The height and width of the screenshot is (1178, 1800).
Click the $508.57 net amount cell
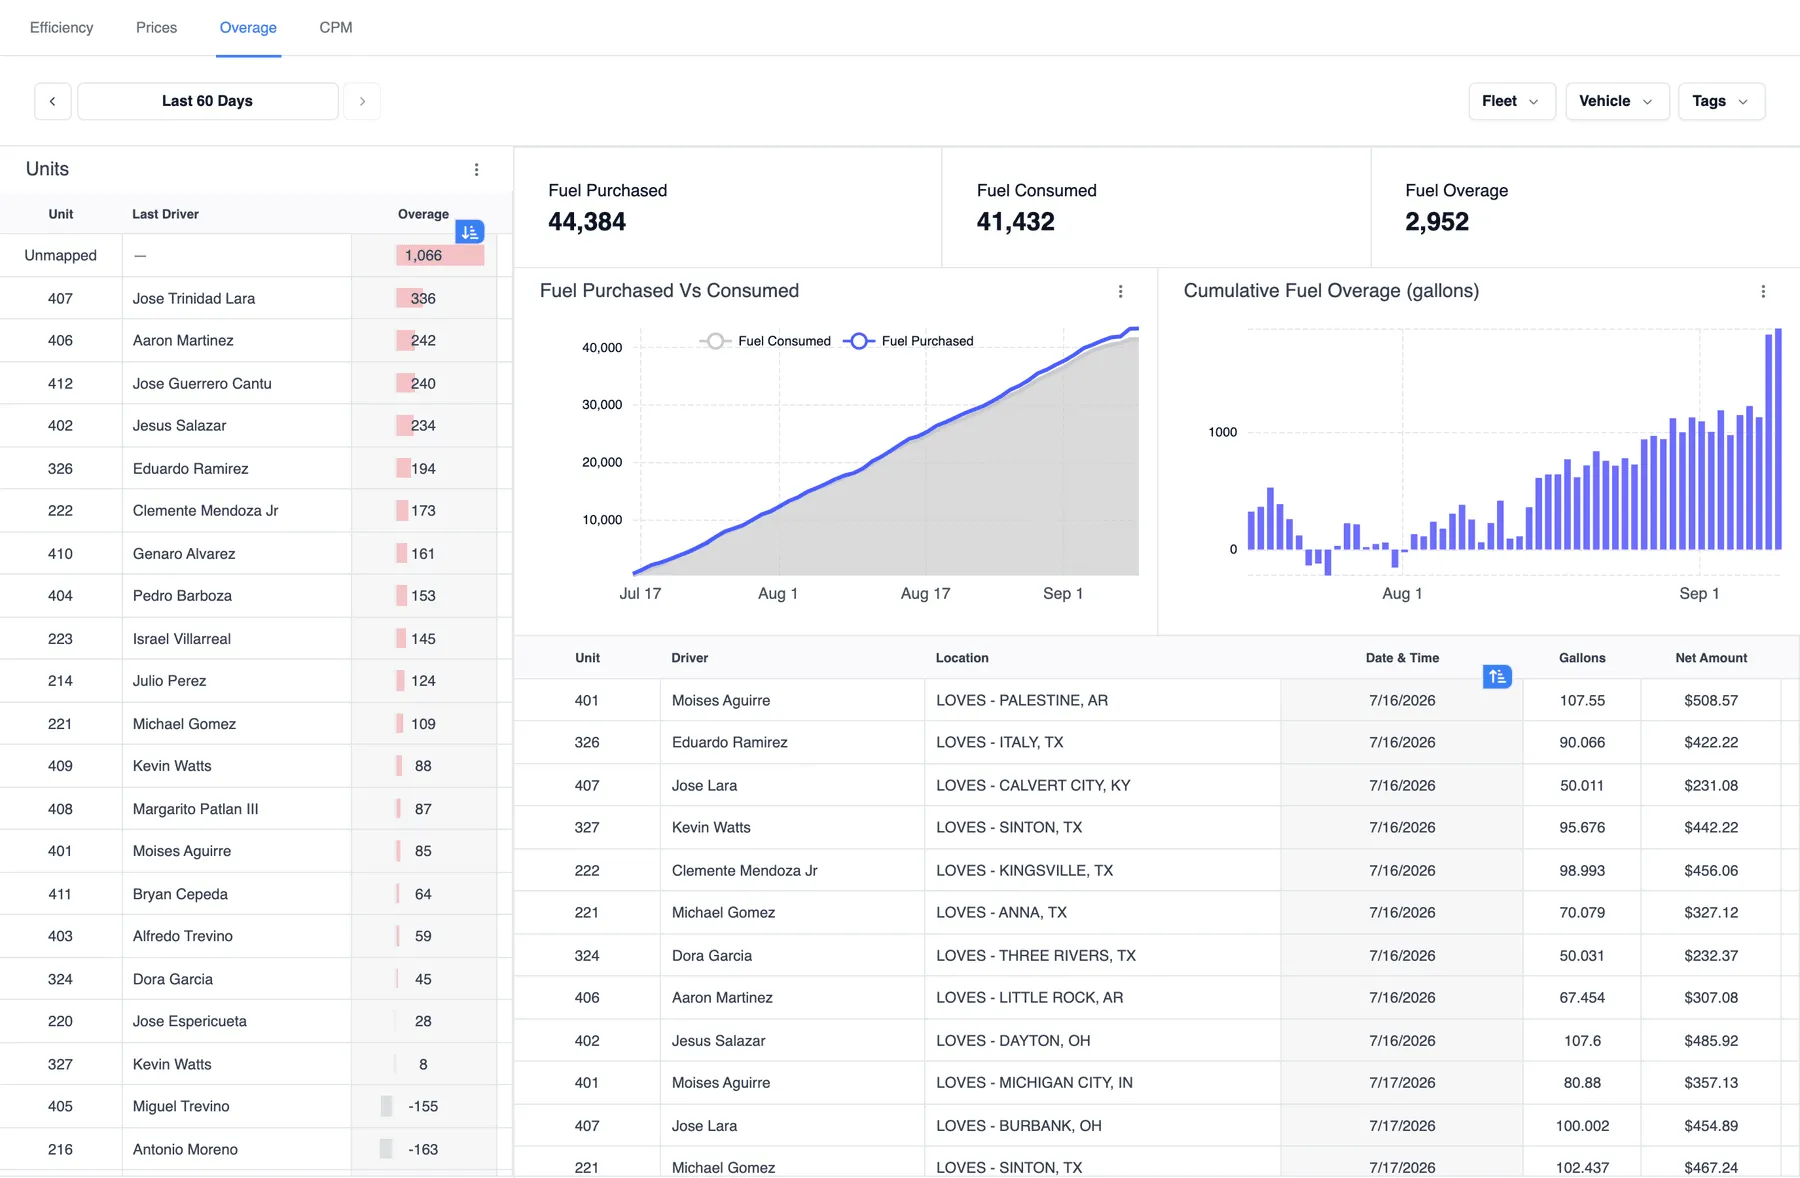click(x=1711, y=700)
